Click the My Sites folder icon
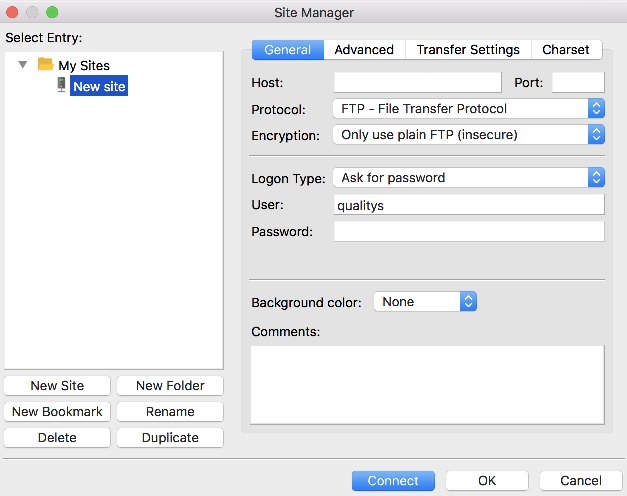 pos(45,65)
